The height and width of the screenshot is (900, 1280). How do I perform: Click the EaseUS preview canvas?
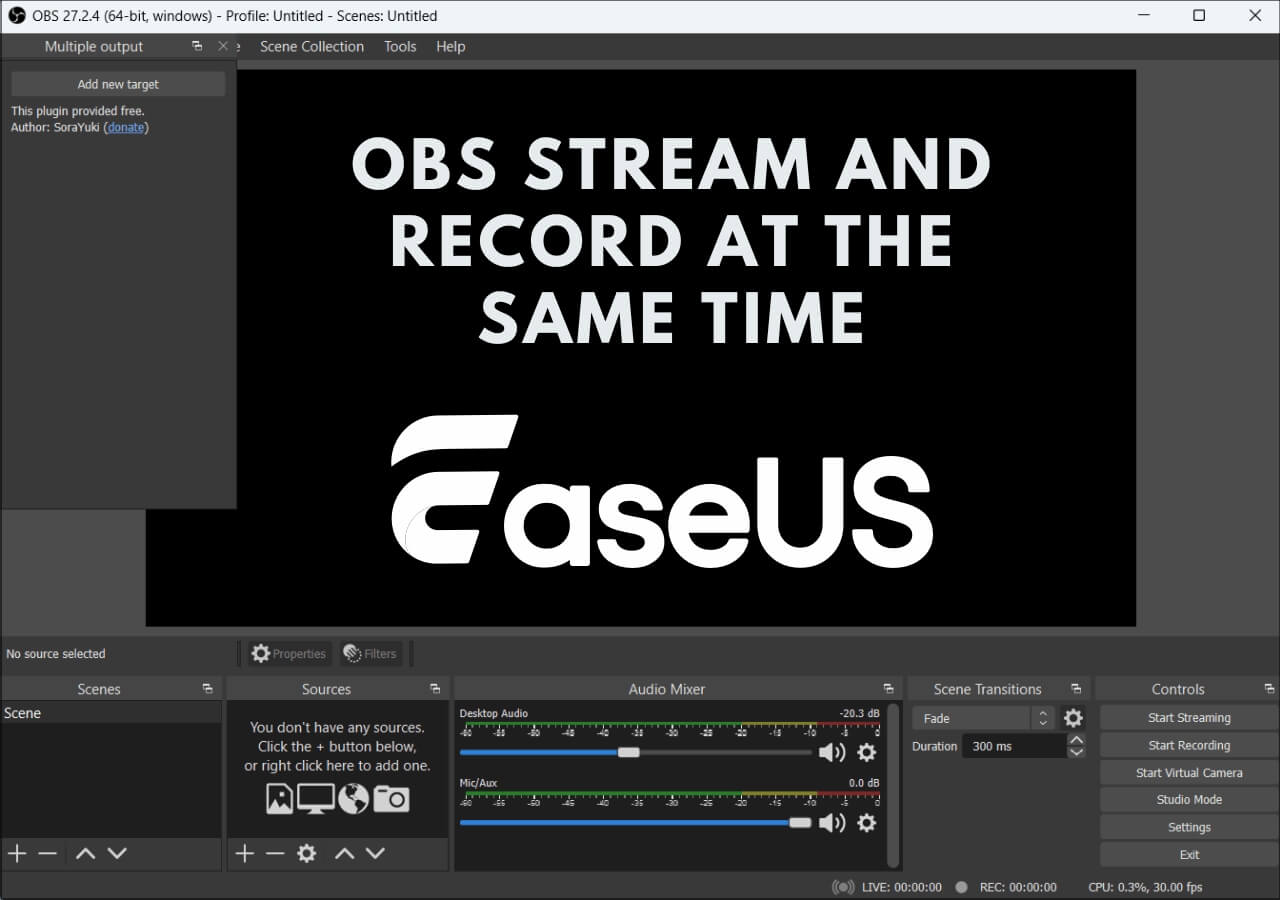pos(640,348)
